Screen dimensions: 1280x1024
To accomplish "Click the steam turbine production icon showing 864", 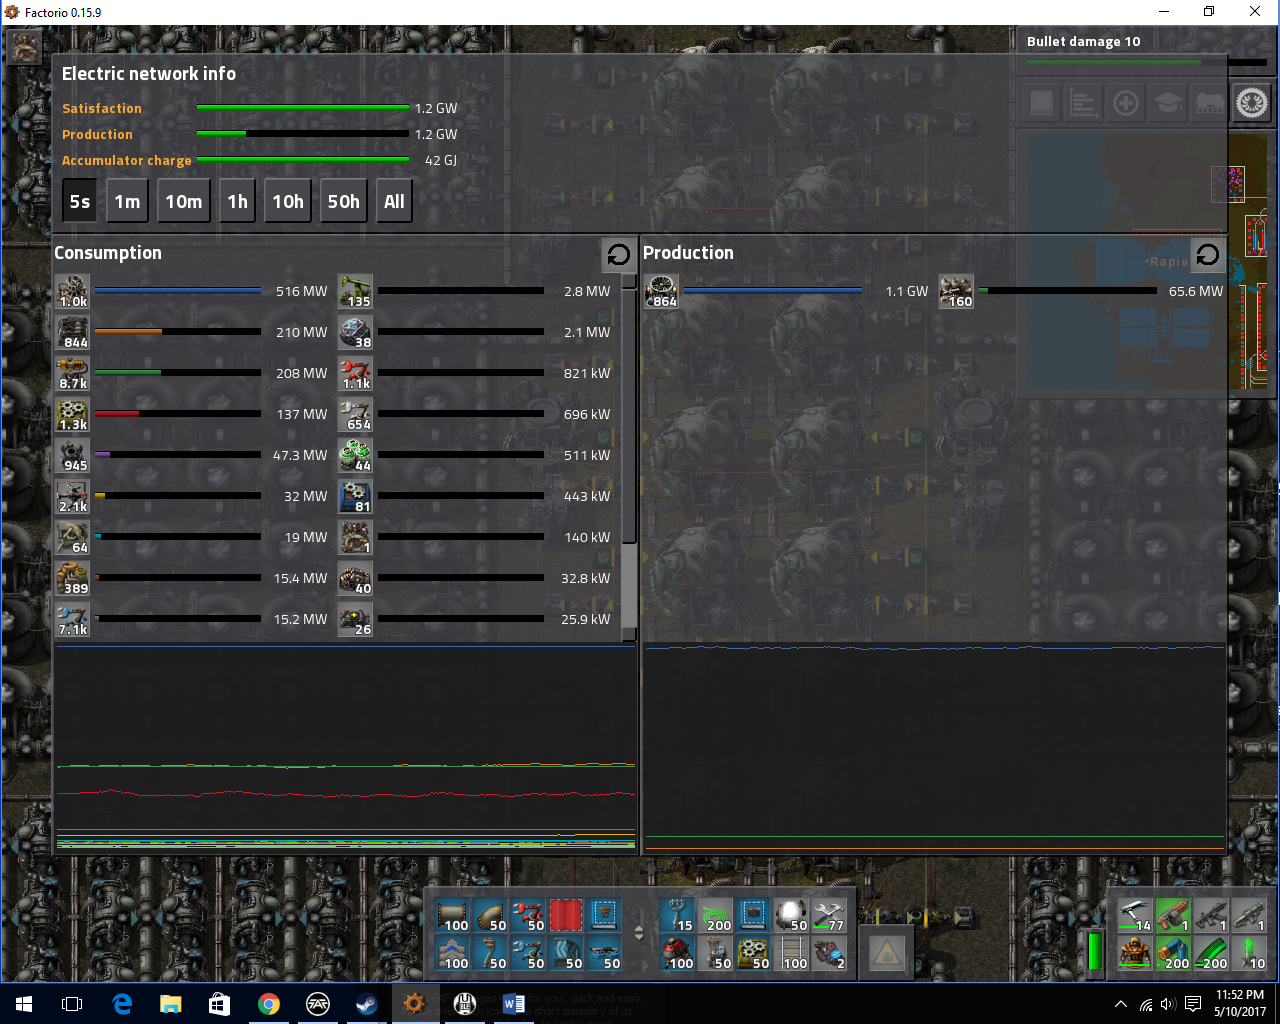I will [661, 291].
